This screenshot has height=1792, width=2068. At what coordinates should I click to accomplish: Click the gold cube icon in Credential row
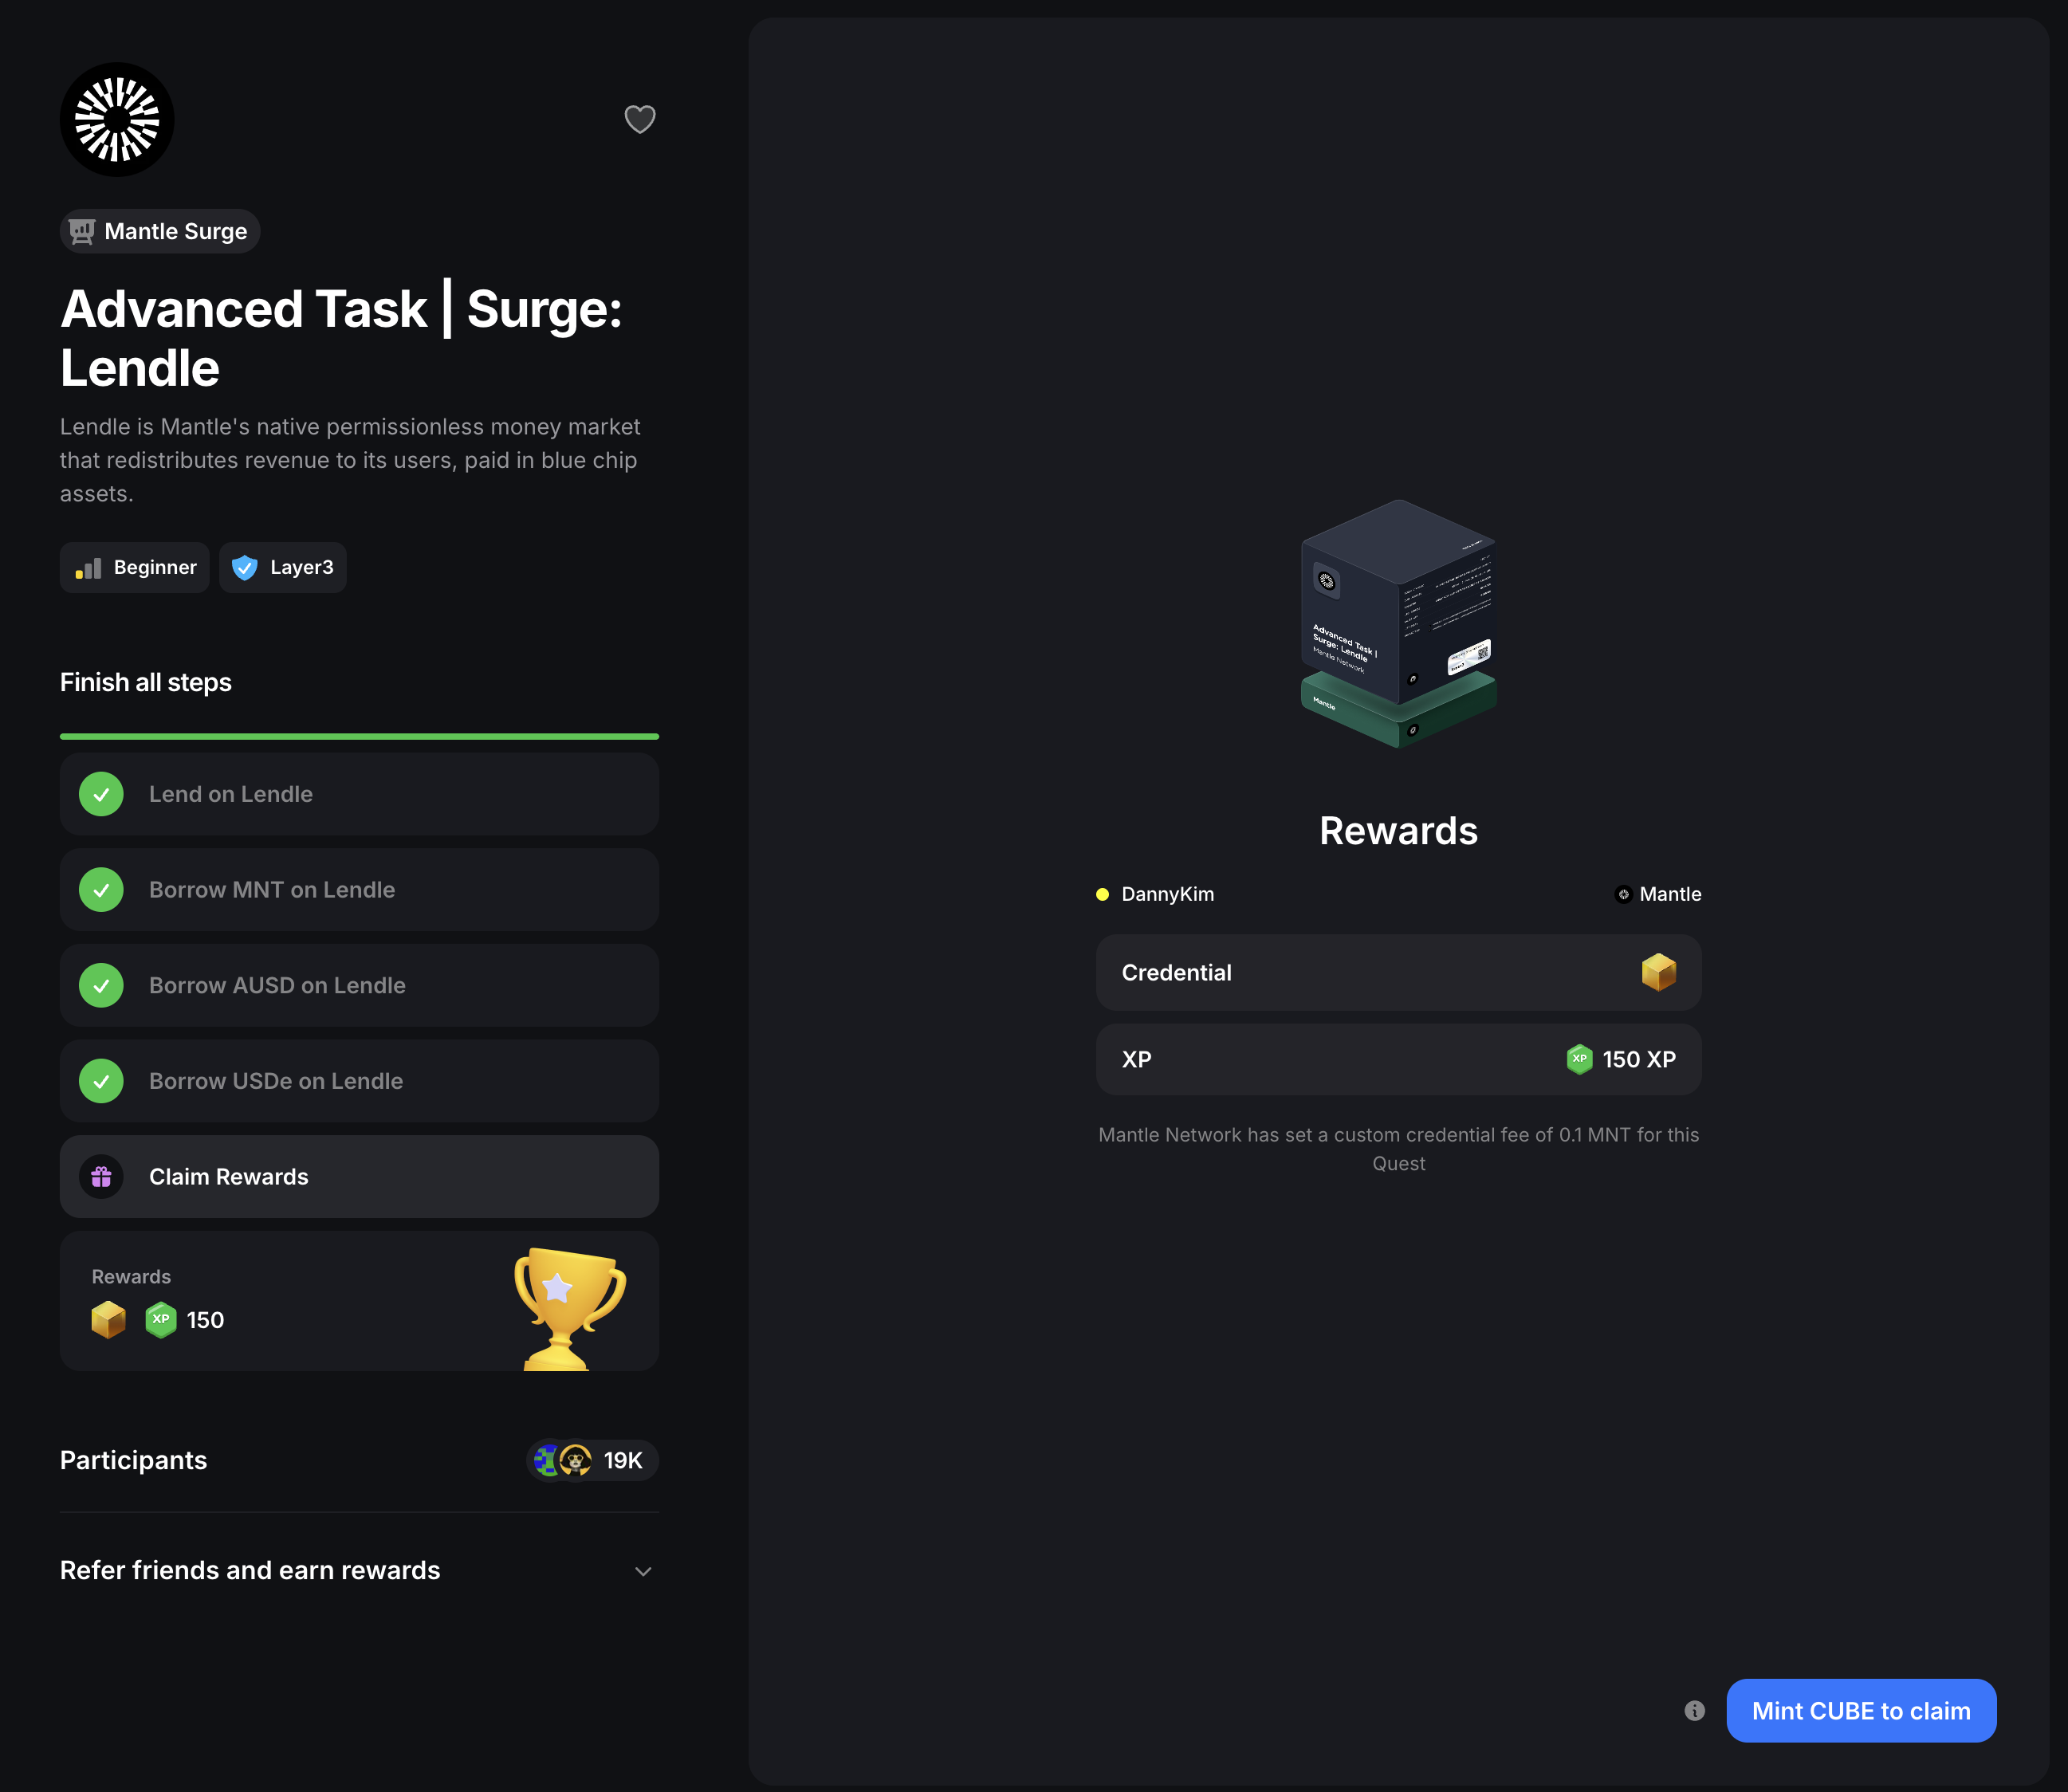pos(1658,972)
